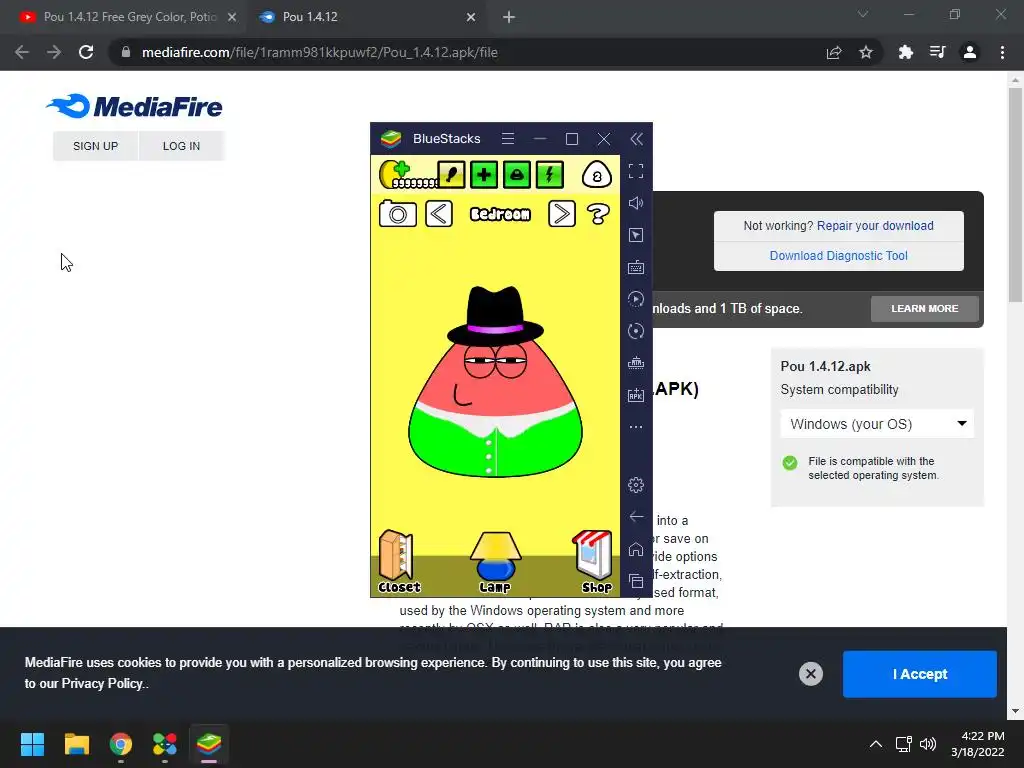Open the Pou help question mark
Viewport: 1024px width, 768px height.
(598, 214)
